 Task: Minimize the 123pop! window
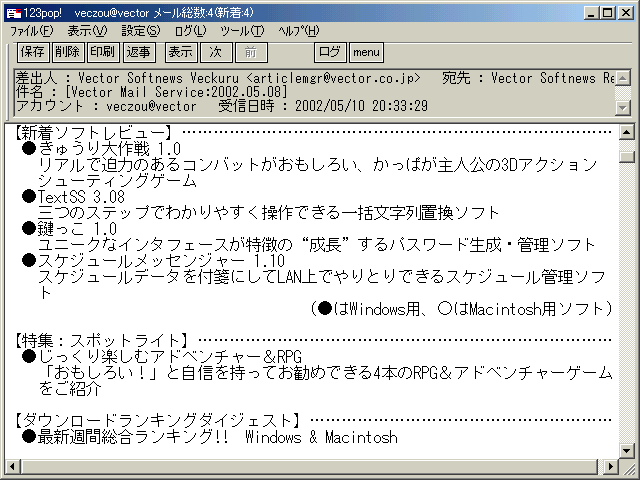[x=591, y=13]
